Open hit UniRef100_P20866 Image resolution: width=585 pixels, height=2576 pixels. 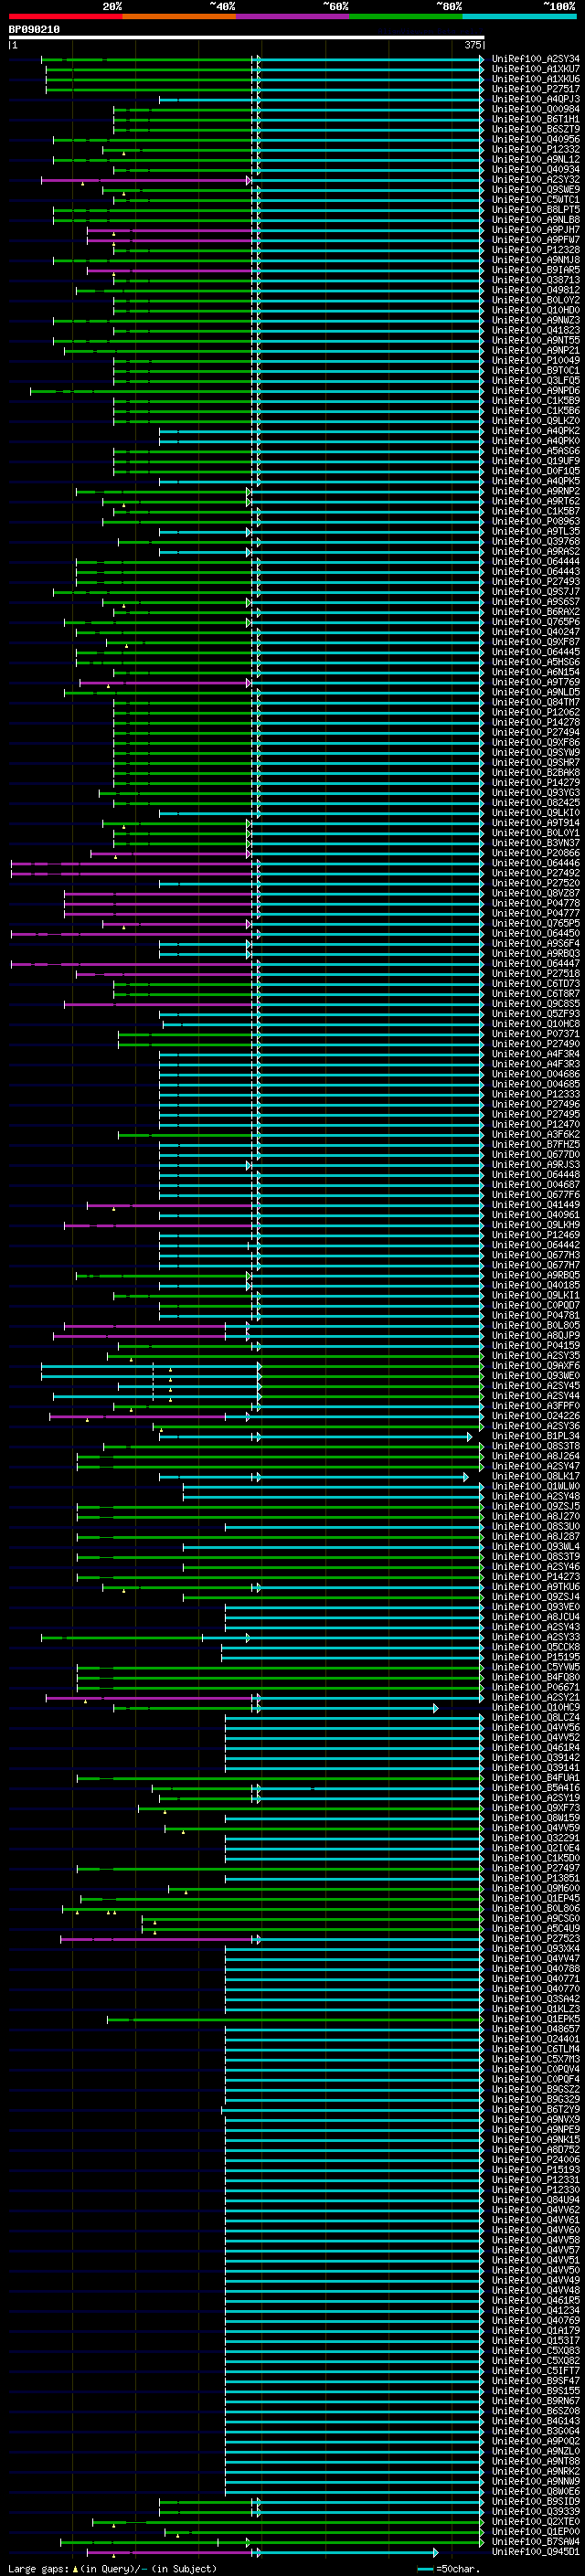[x=536, y=853]
